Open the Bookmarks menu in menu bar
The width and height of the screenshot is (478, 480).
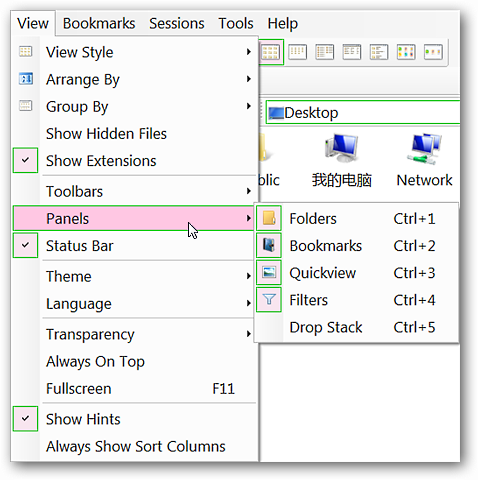click(x=99, y=23)
